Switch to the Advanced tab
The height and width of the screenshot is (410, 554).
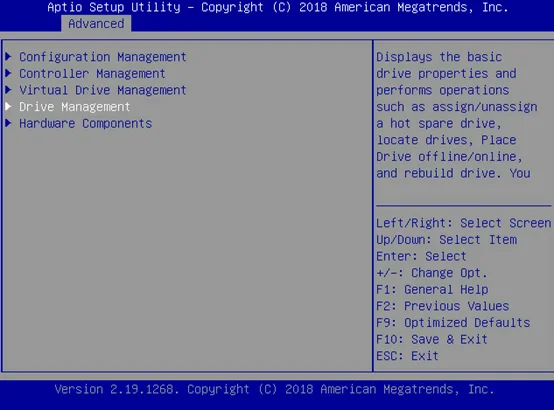(96, 24)
